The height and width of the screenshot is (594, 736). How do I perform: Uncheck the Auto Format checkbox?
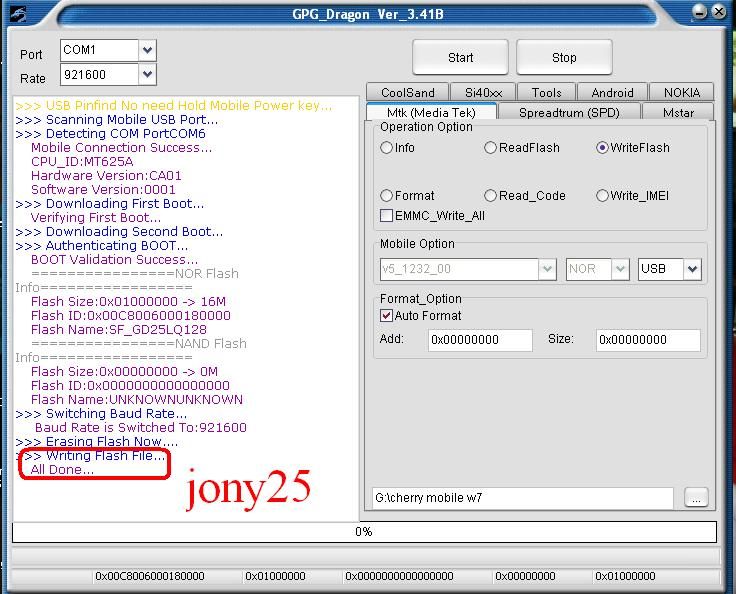pos(387,316)
